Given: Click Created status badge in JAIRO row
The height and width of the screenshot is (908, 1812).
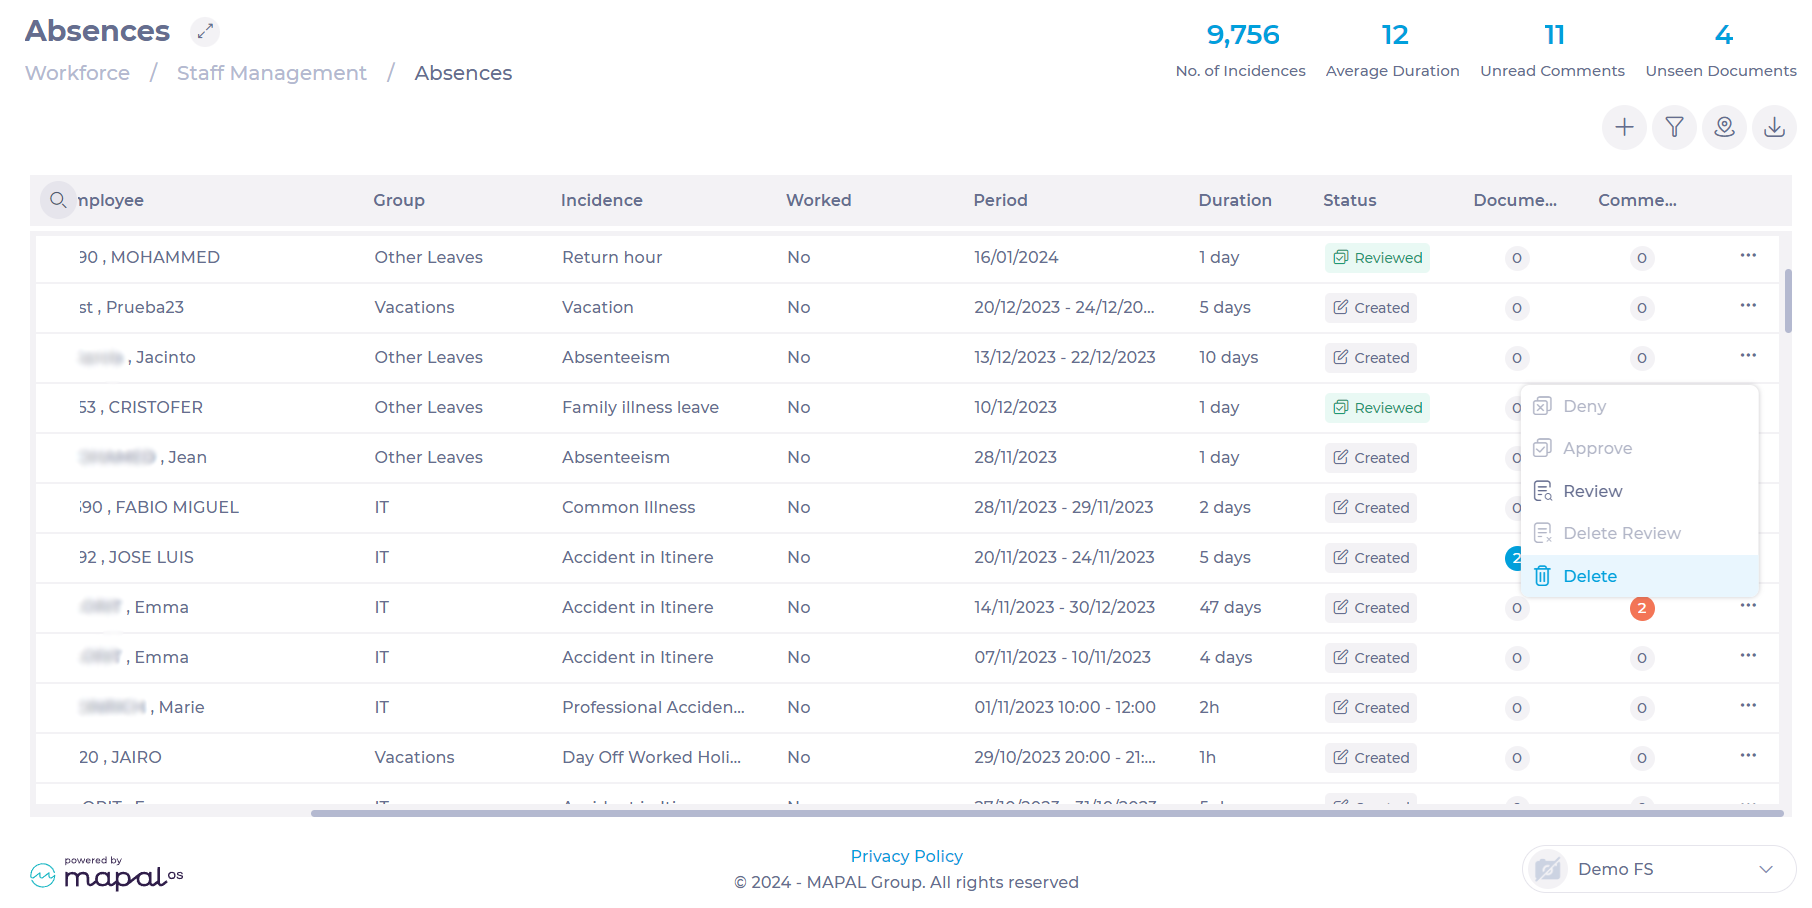Looking at the screenshot, I should click(1371, 758).
